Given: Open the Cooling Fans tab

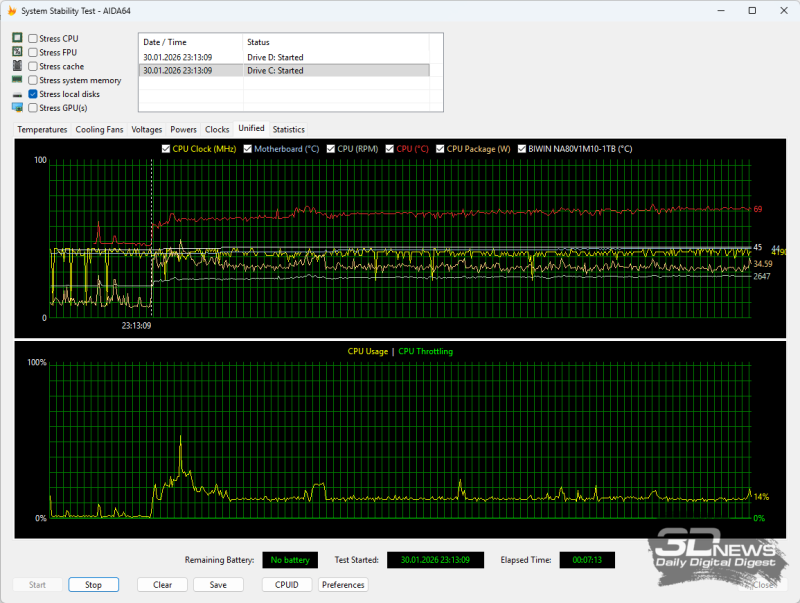Looking at the screenshot, I should point(99,129).
